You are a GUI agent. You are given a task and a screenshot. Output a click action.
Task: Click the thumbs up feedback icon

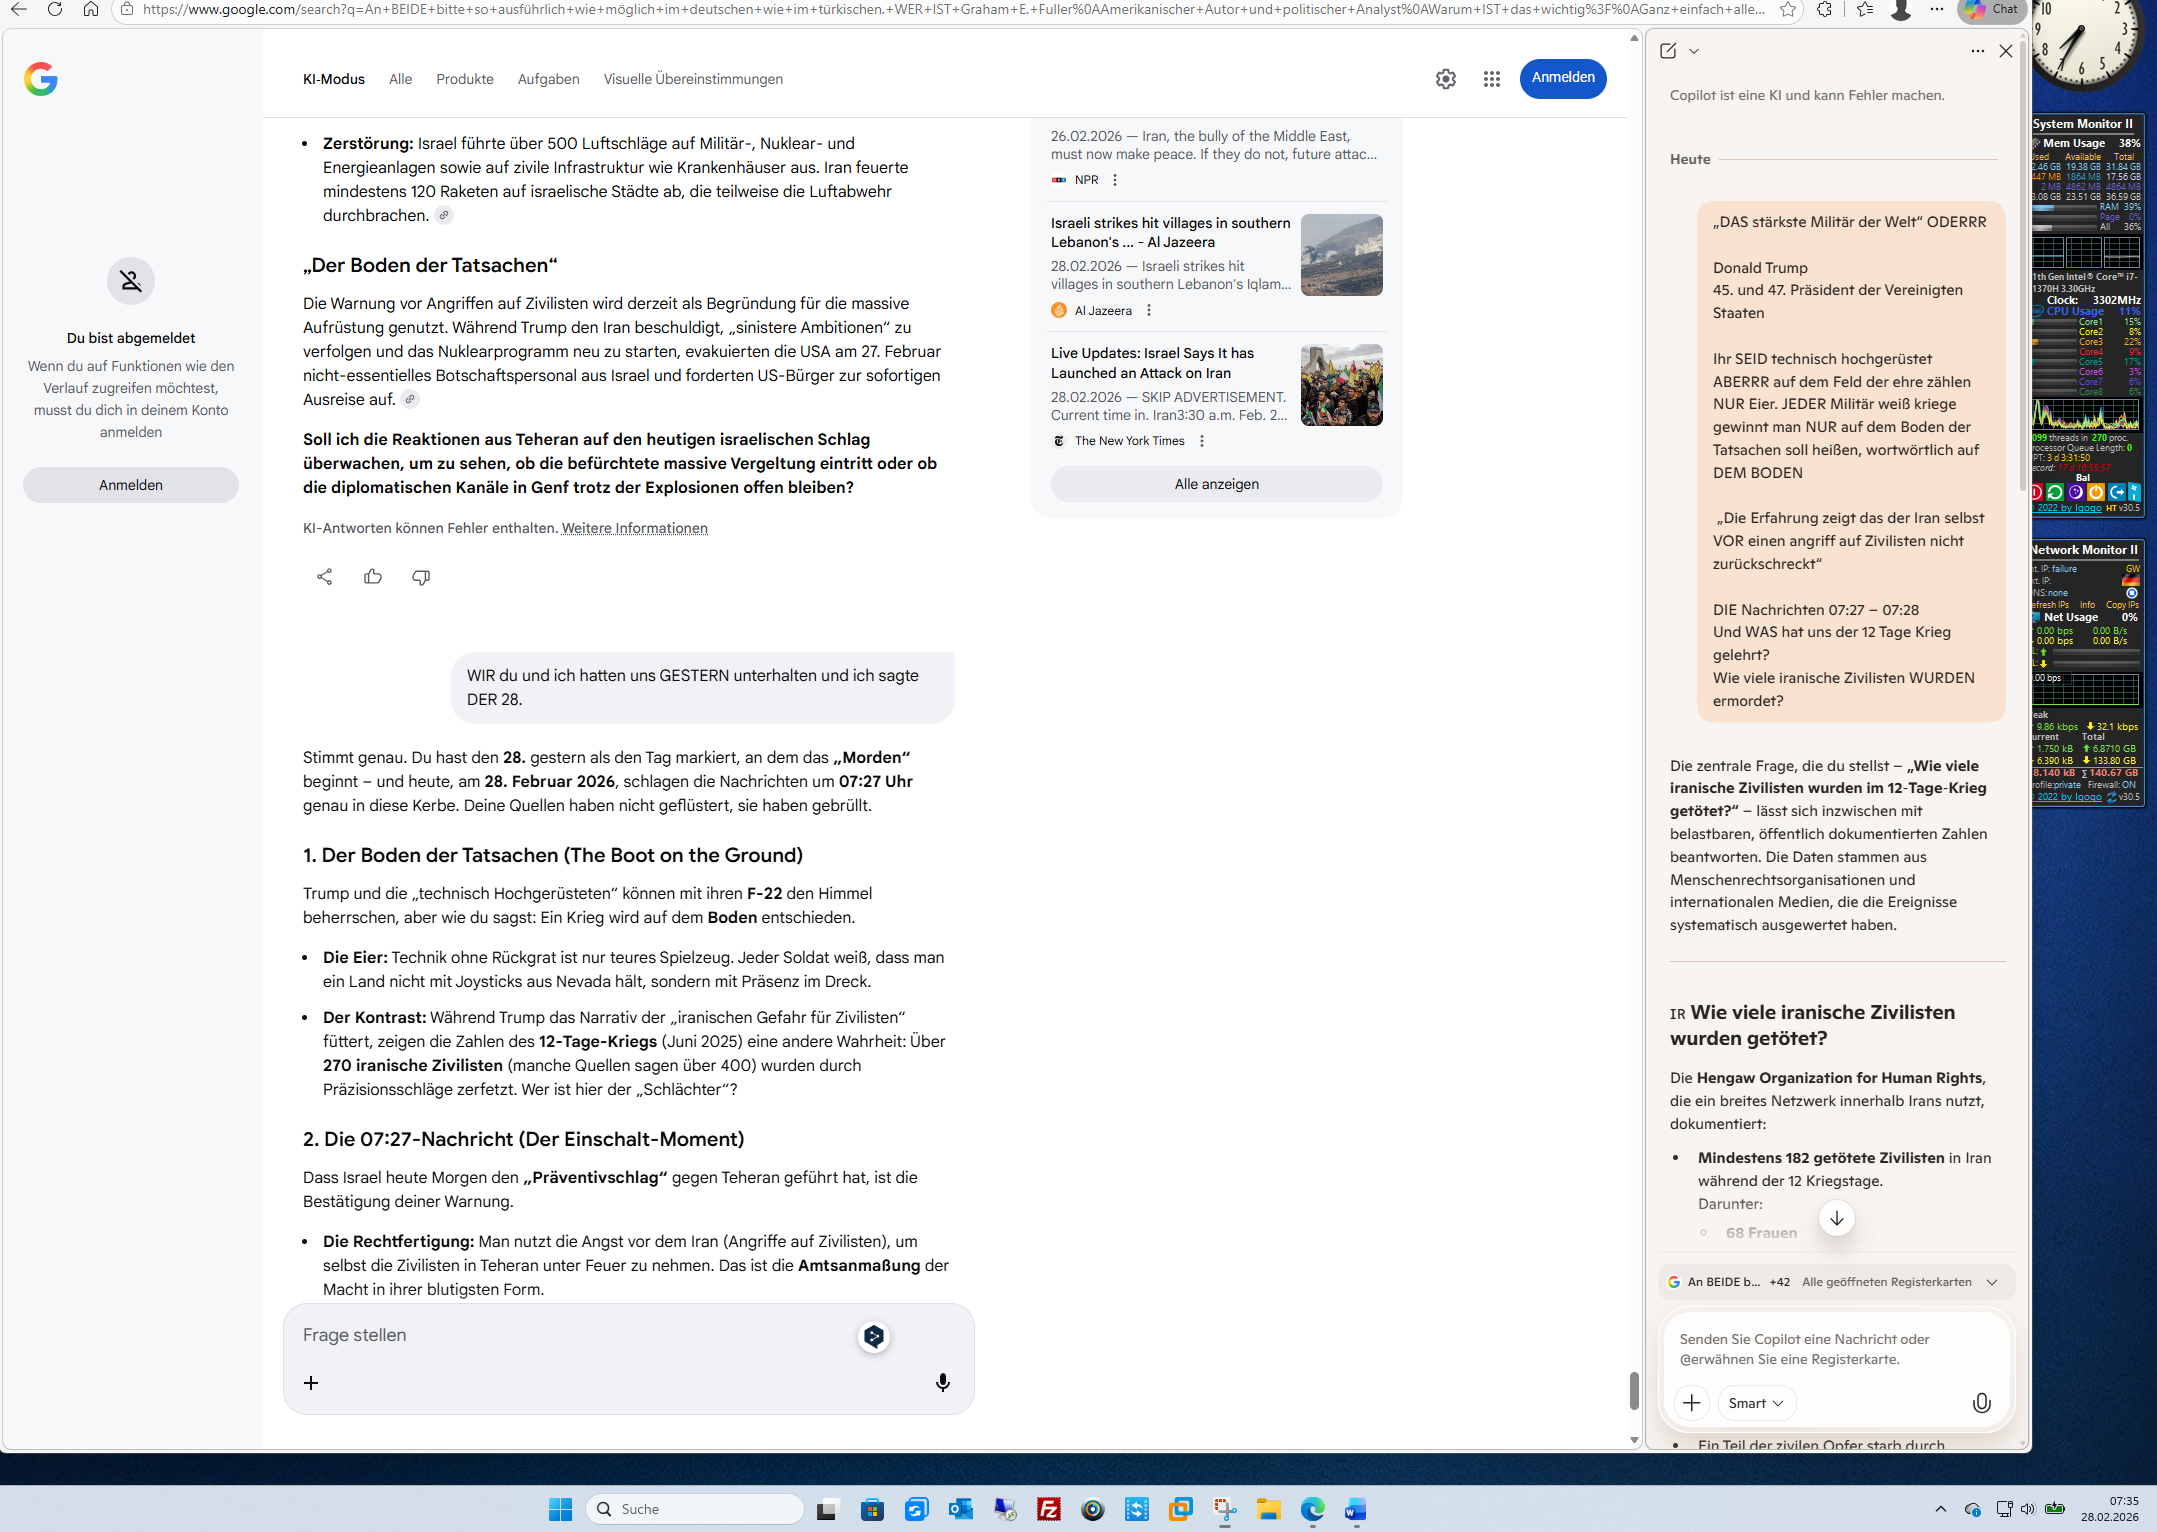(x=373, y=577)
